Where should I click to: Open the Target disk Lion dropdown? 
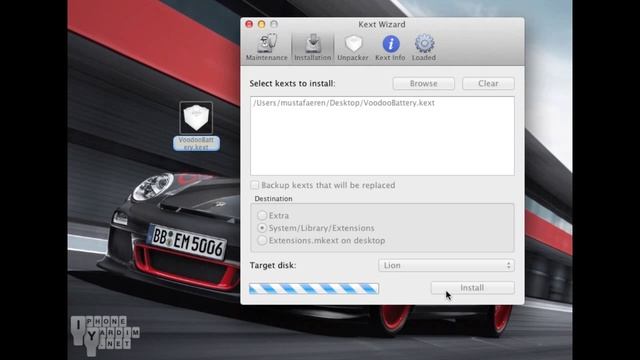tap(446, 265)
